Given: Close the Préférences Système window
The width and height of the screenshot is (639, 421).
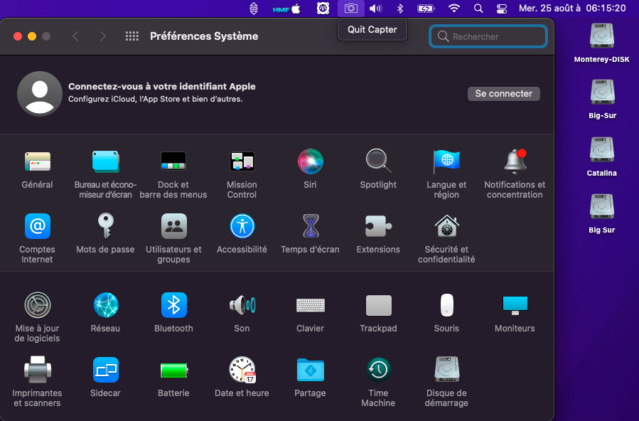Looking at the screenshot, I should pos(18,36).
